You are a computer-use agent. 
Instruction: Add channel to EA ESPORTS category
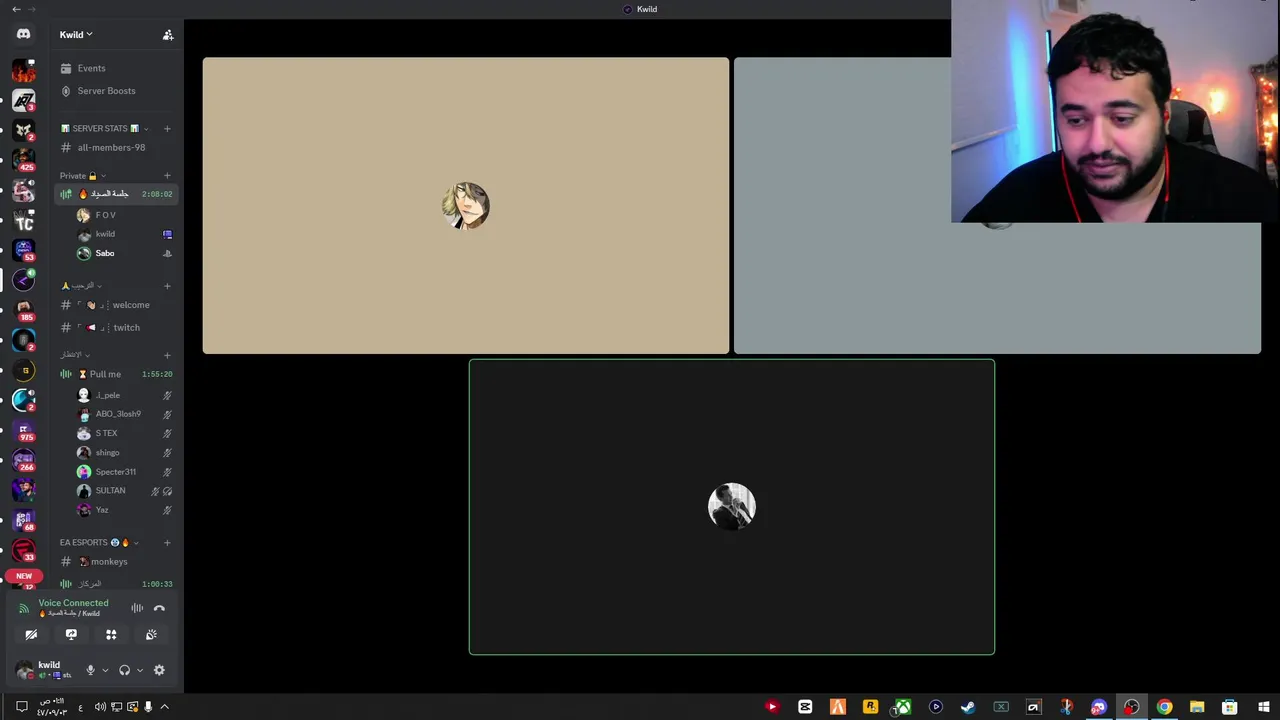point(167,542)
